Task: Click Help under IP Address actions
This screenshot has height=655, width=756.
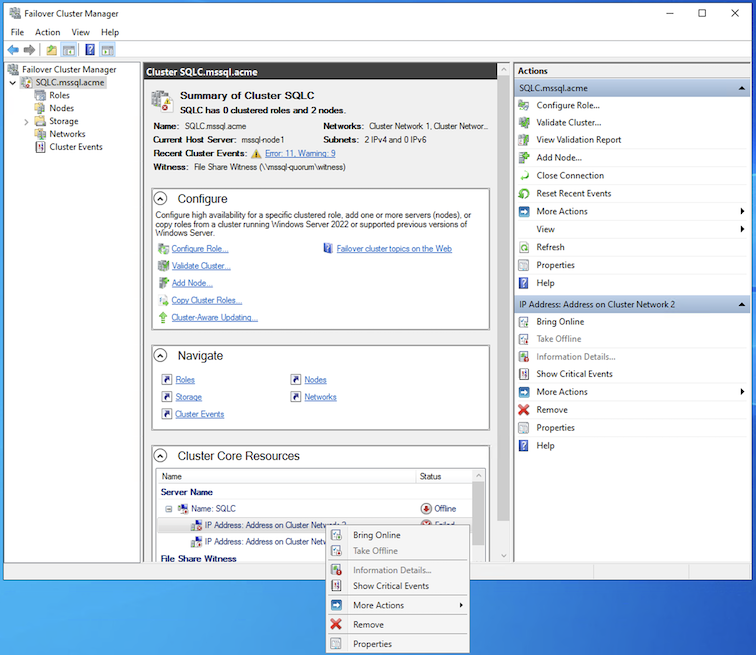Action: click(x=545, y=446)
